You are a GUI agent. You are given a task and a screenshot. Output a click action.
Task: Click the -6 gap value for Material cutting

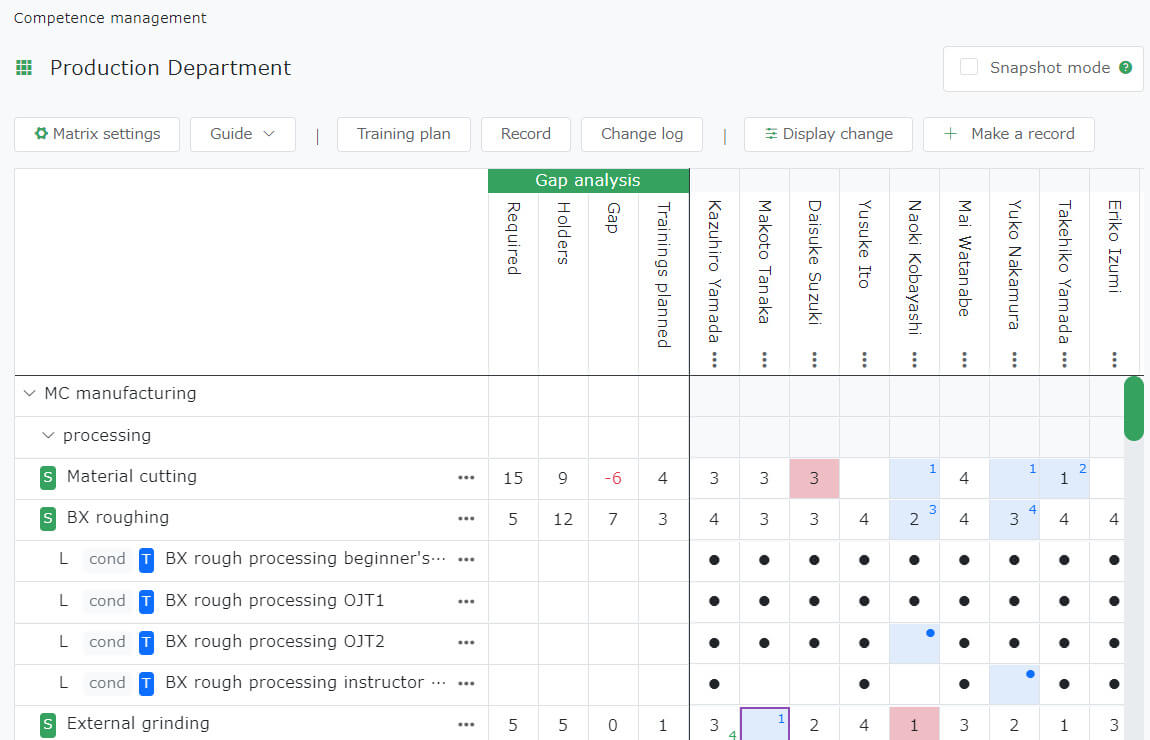click(x=613, y=478)
